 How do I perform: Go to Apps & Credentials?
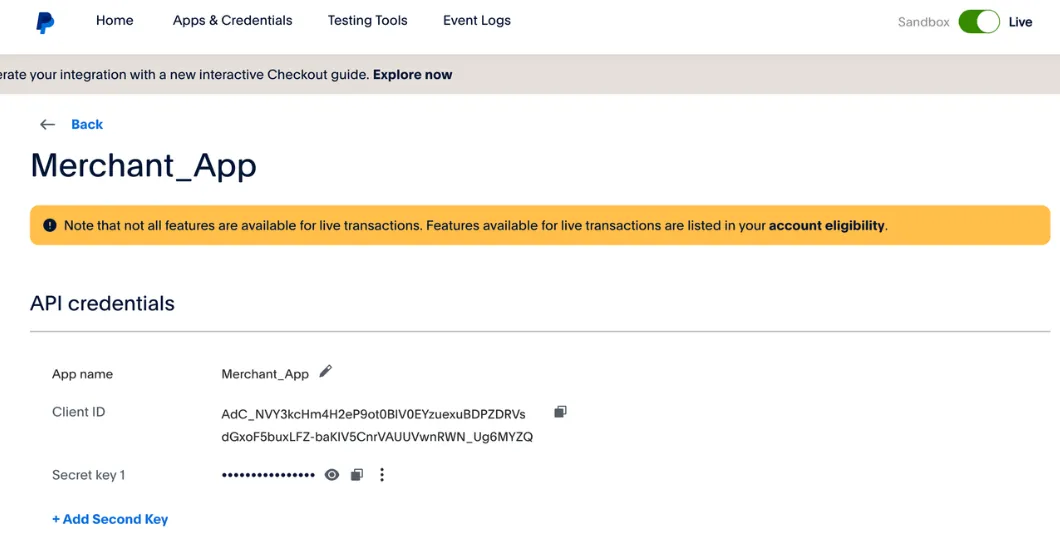[x=233, y=20]
